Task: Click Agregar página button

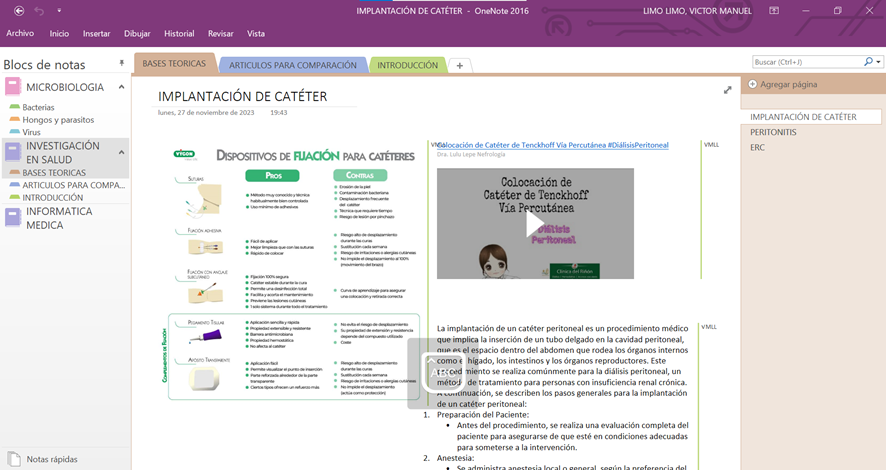Action: [783, 84]
